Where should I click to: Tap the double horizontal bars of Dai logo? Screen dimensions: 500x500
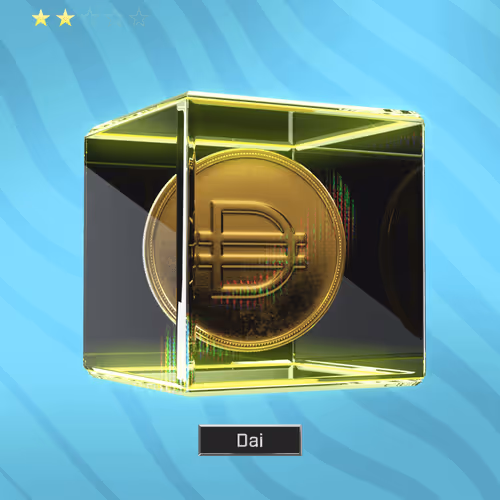click(250, 251)
